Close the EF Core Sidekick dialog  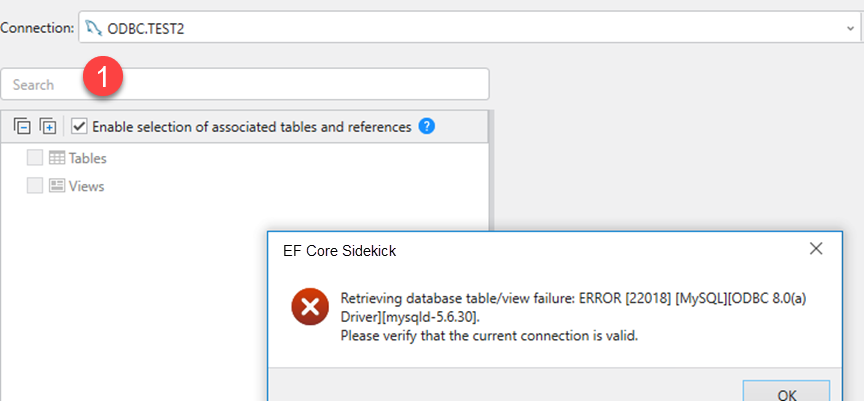[816, 249]
